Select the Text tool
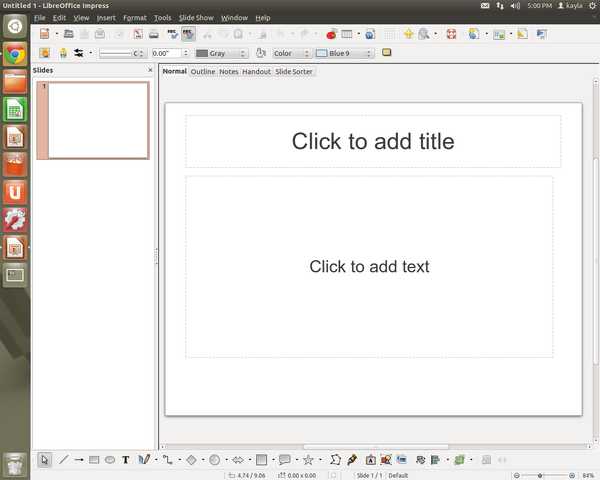Viewport: 600px width, 480px height. point(126,459)
